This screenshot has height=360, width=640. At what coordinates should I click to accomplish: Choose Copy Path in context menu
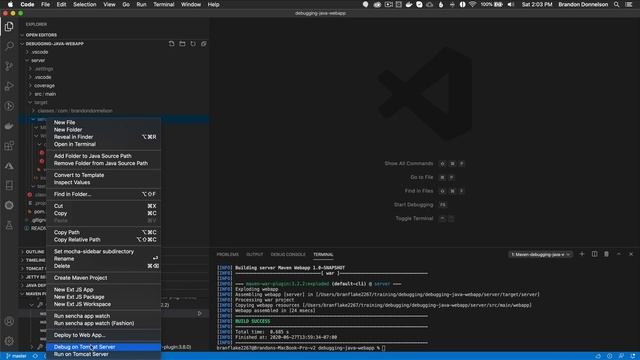coord(104,232)
